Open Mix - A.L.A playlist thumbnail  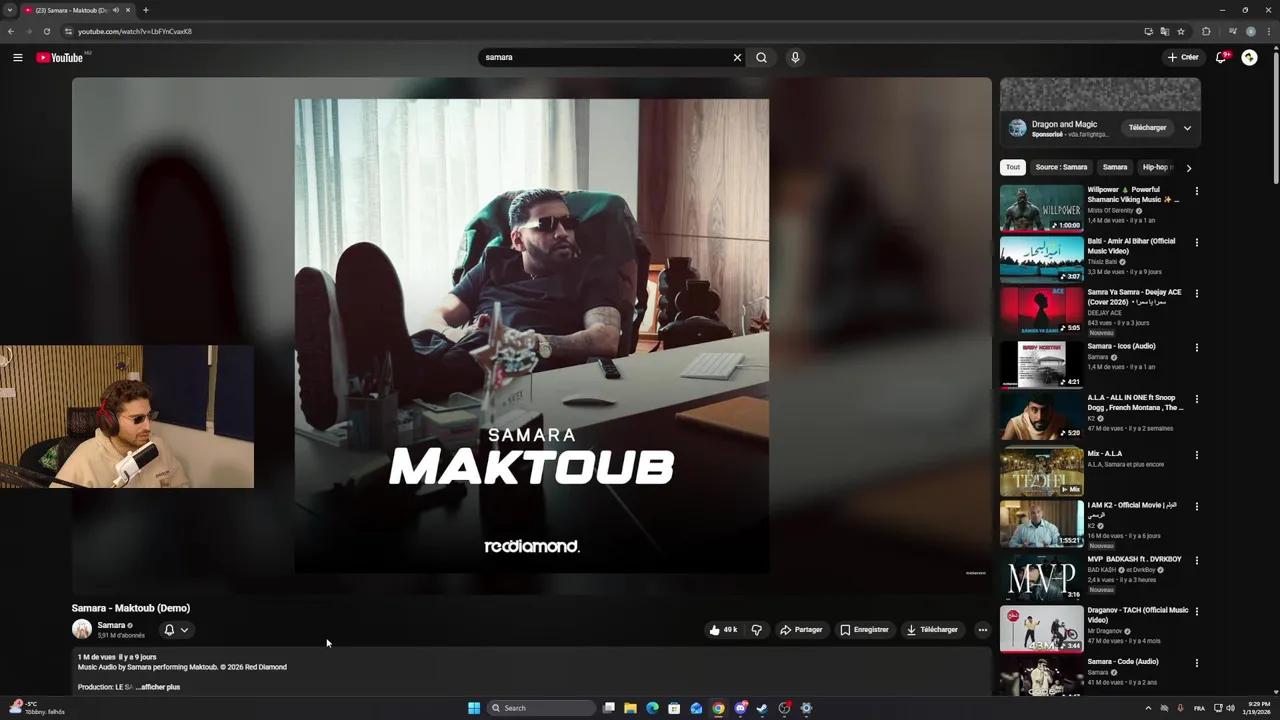[x=1041, y=472]
